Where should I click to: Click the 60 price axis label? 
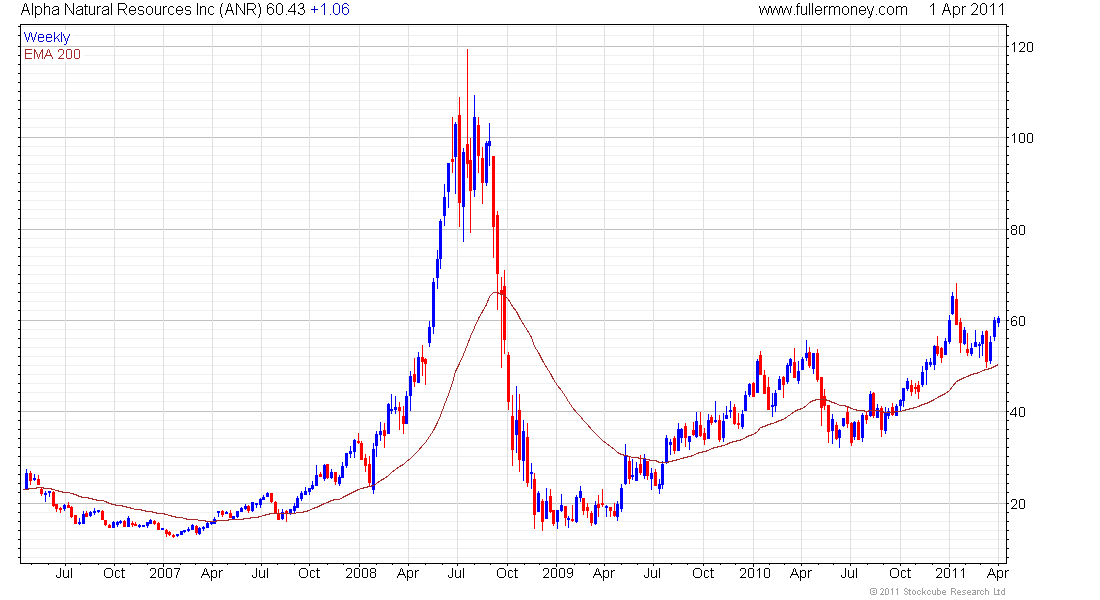tap(1017, 321)
